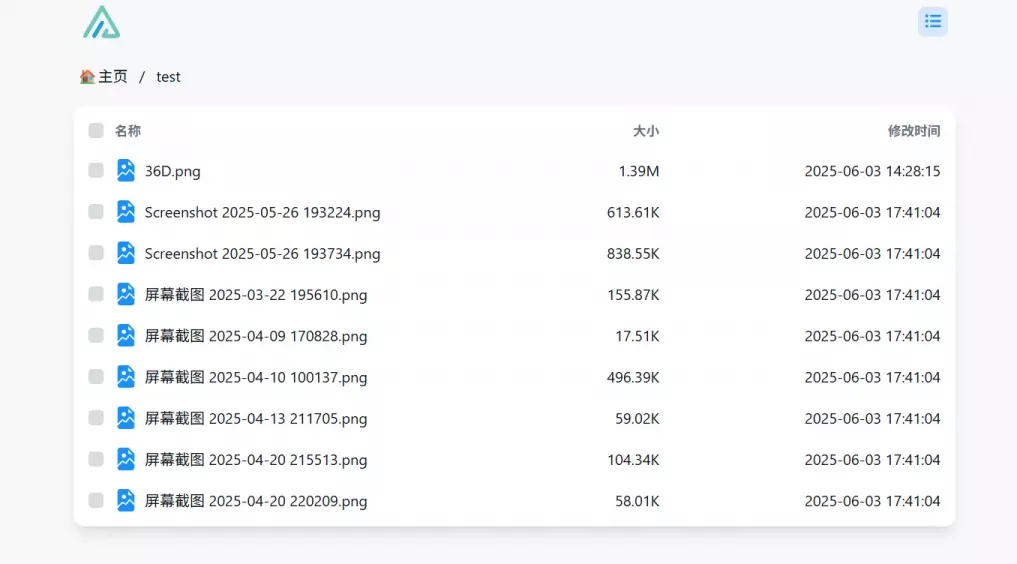Click image icon of 屏幕截图 2025-04-20 220209.png

point(126,500)
